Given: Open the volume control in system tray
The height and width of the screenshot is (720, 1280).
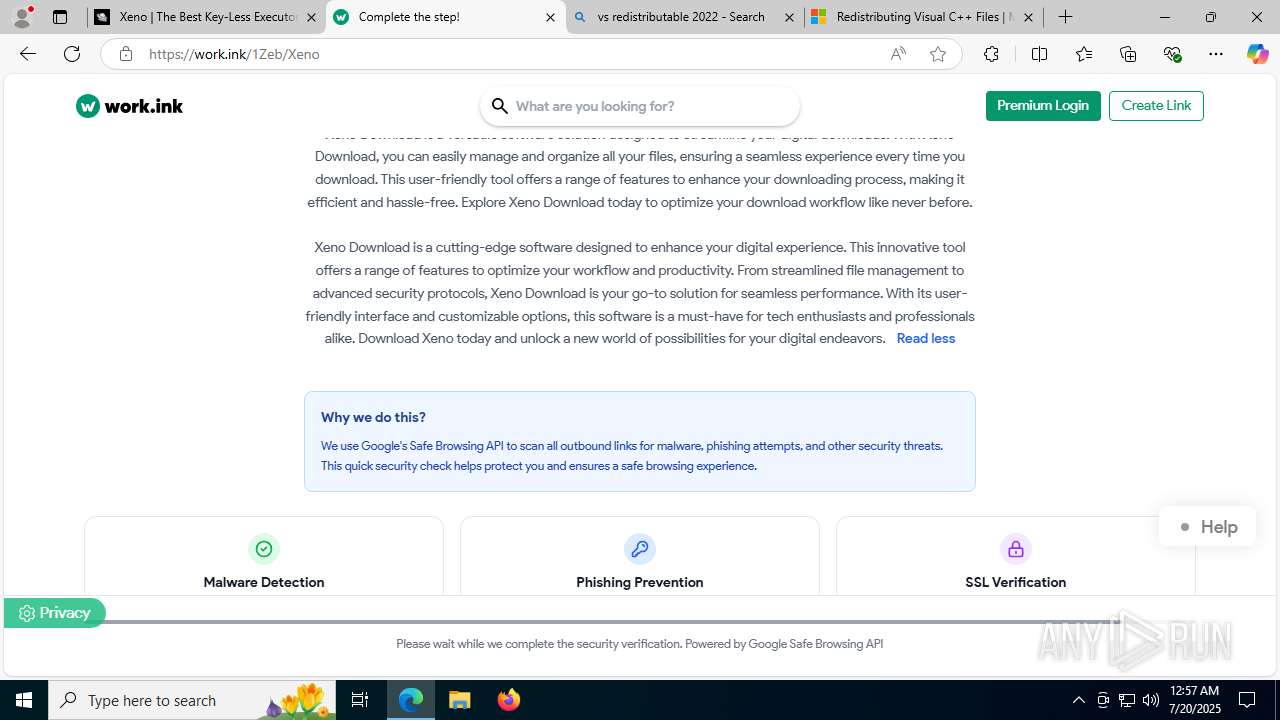Looking at the screenshot, I should pyautogui.click(x=1151, y=700).
